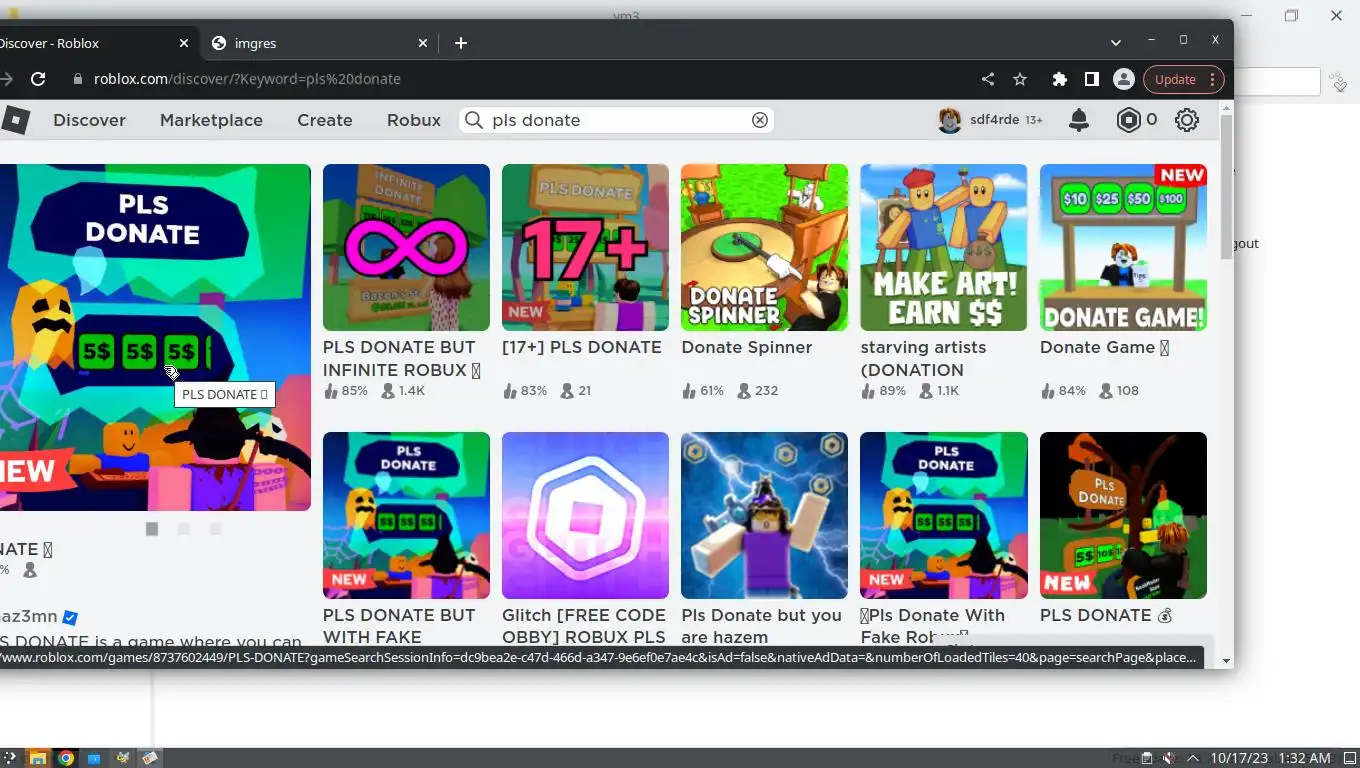Open Chrome three-dot menu

coord(1212,79)
